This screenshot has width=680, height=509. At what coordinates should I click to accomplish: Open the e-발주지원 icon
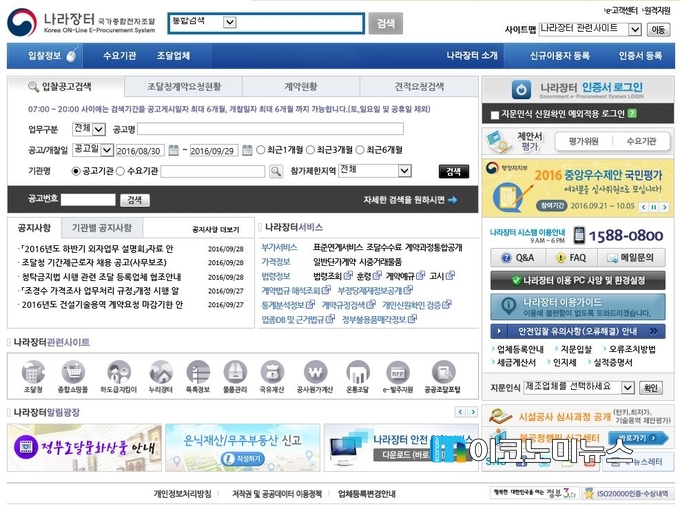pyautogui.click(x=398, y=372)
